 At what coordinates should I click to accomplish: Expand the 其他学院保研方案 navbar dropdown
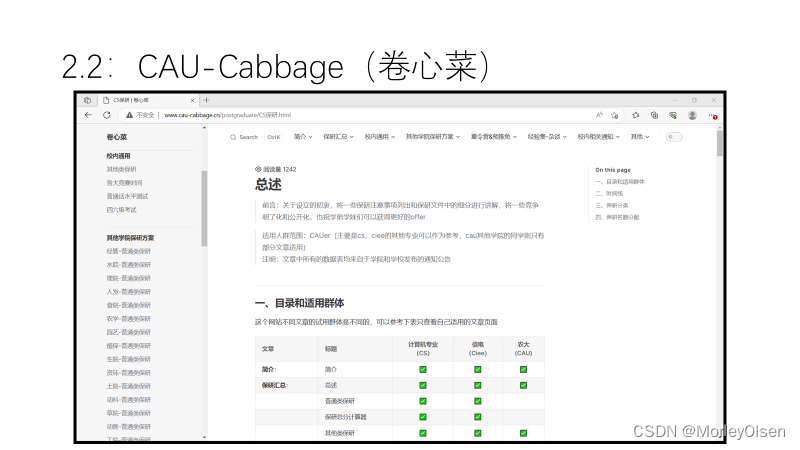point(433,137)
